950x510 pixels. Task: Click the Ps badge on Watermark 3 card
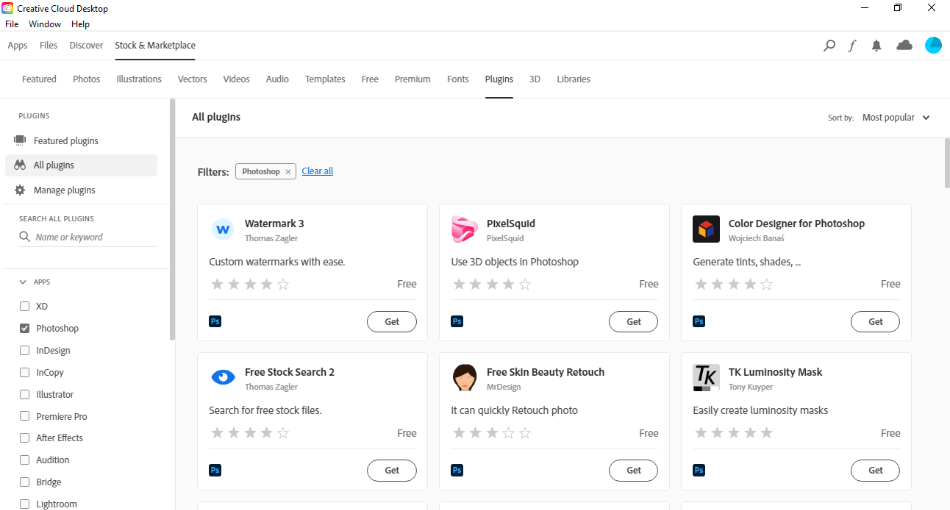pos(215,321)
